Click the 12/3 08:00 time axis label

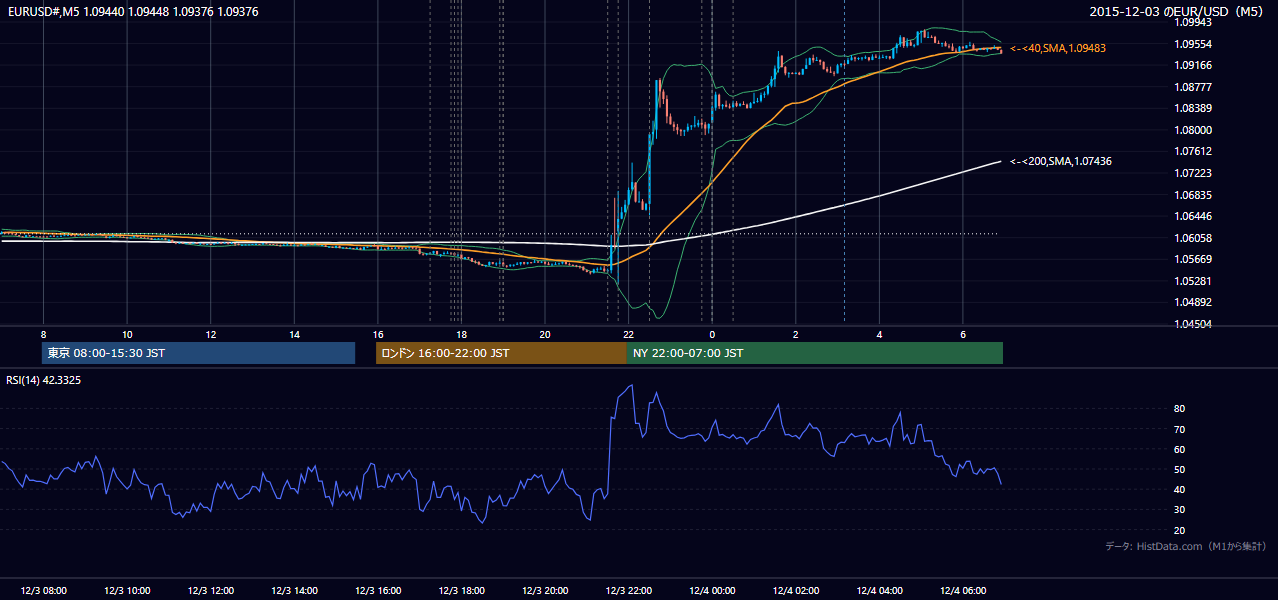click(x=42, y=590)
